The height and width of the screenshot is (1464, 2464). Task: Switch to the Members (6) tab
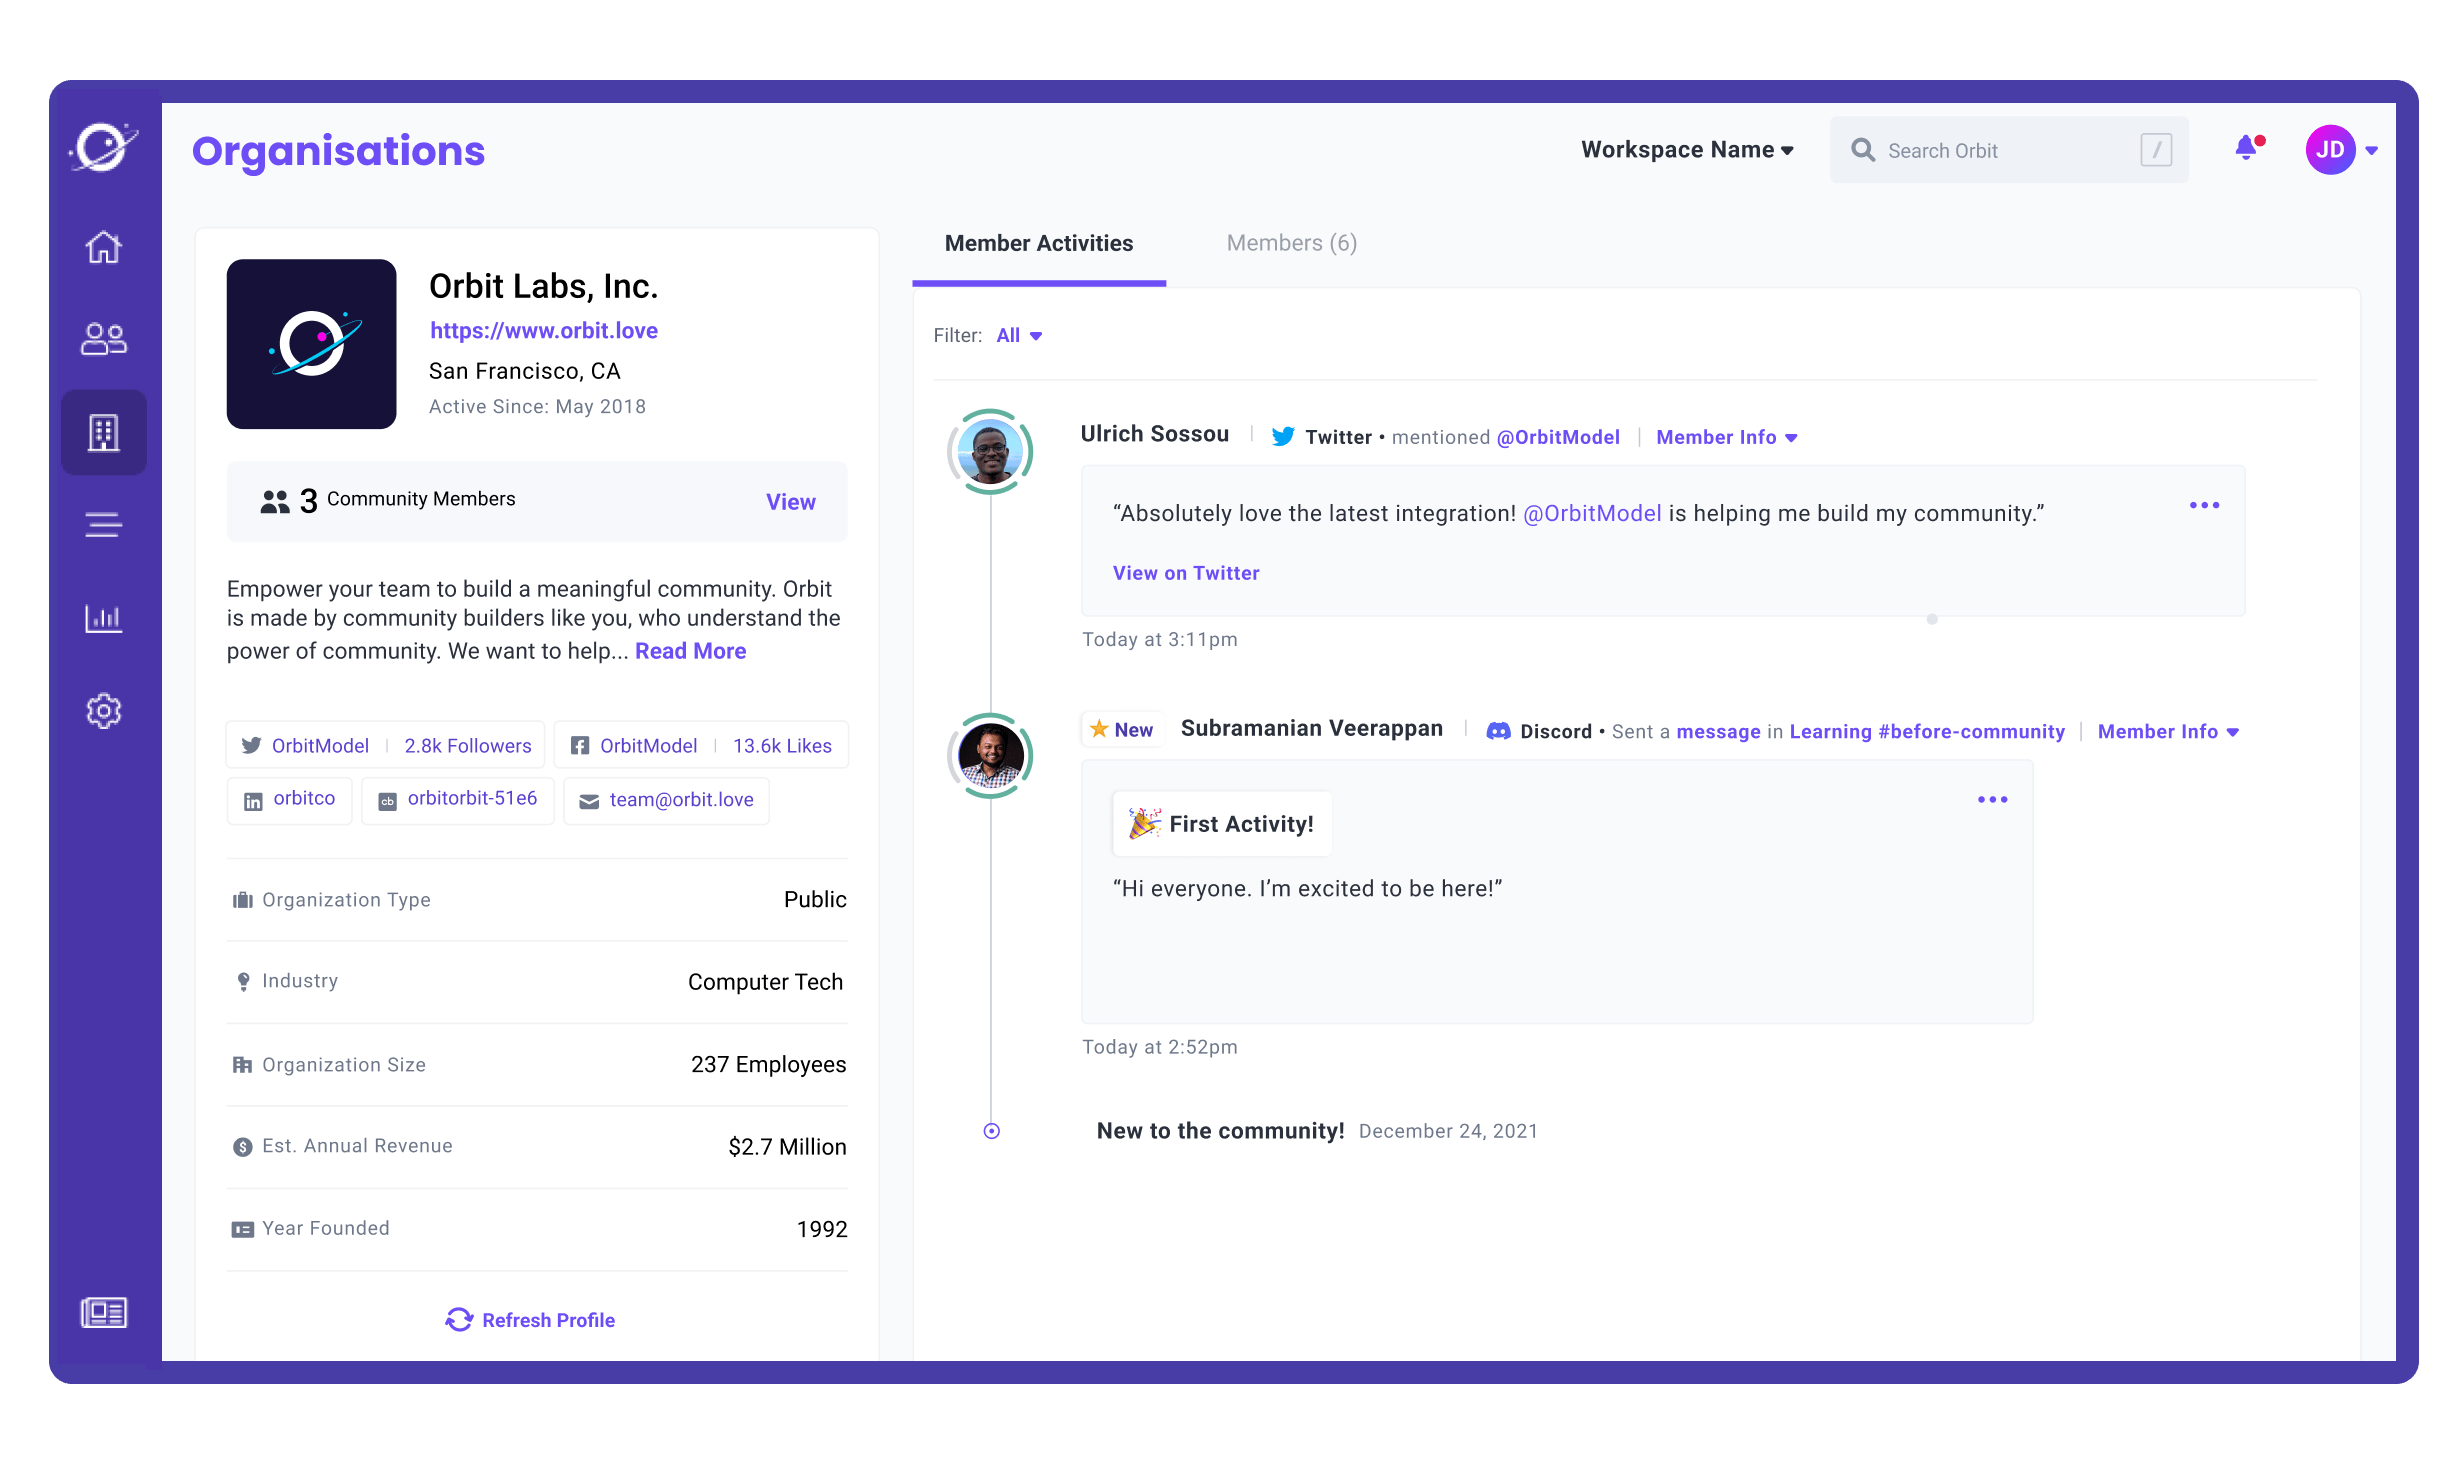pyautogui.click(x=1291, y=244)
